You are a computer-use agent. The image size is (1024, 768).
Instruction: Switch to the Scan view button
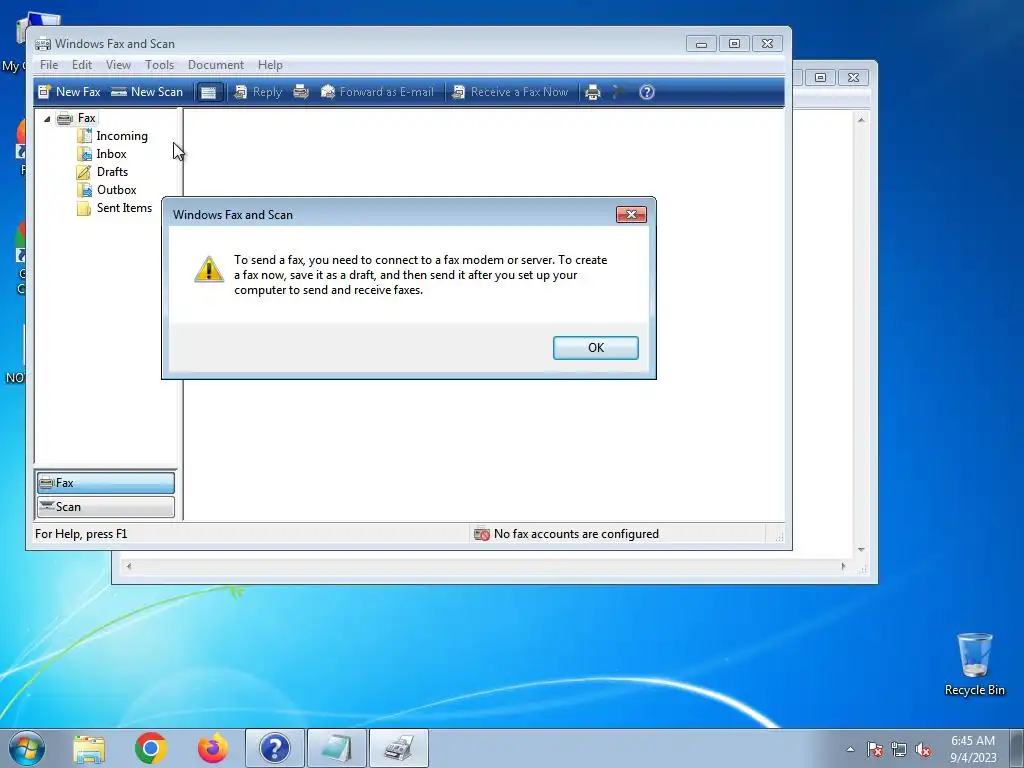tap(106, 507)
